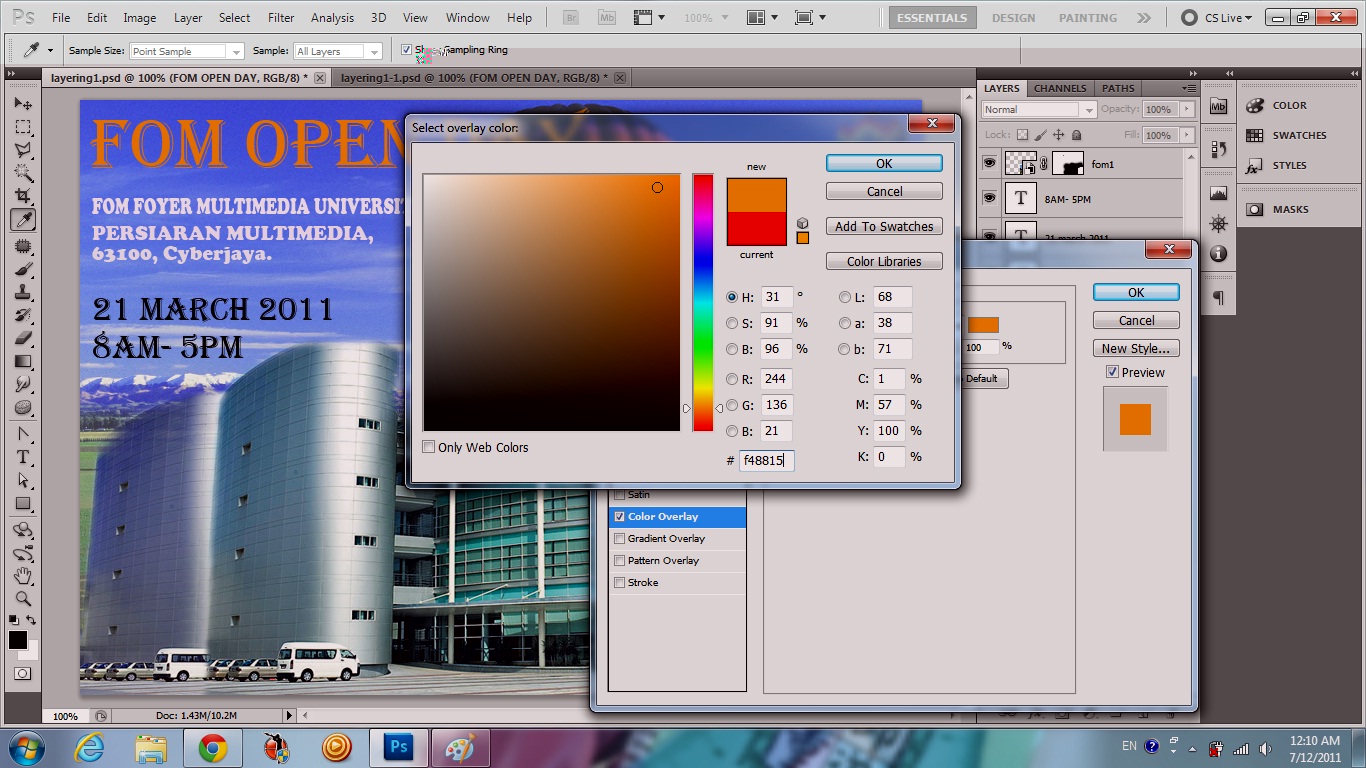
Task: Select the Hand tool
Action: click(x=23, y=576)
